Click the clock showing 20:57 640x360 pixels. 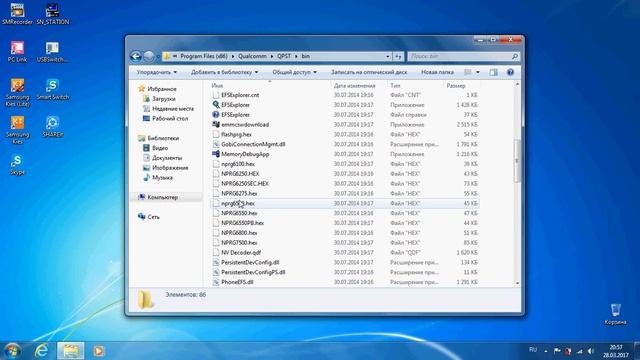point(616,347)
